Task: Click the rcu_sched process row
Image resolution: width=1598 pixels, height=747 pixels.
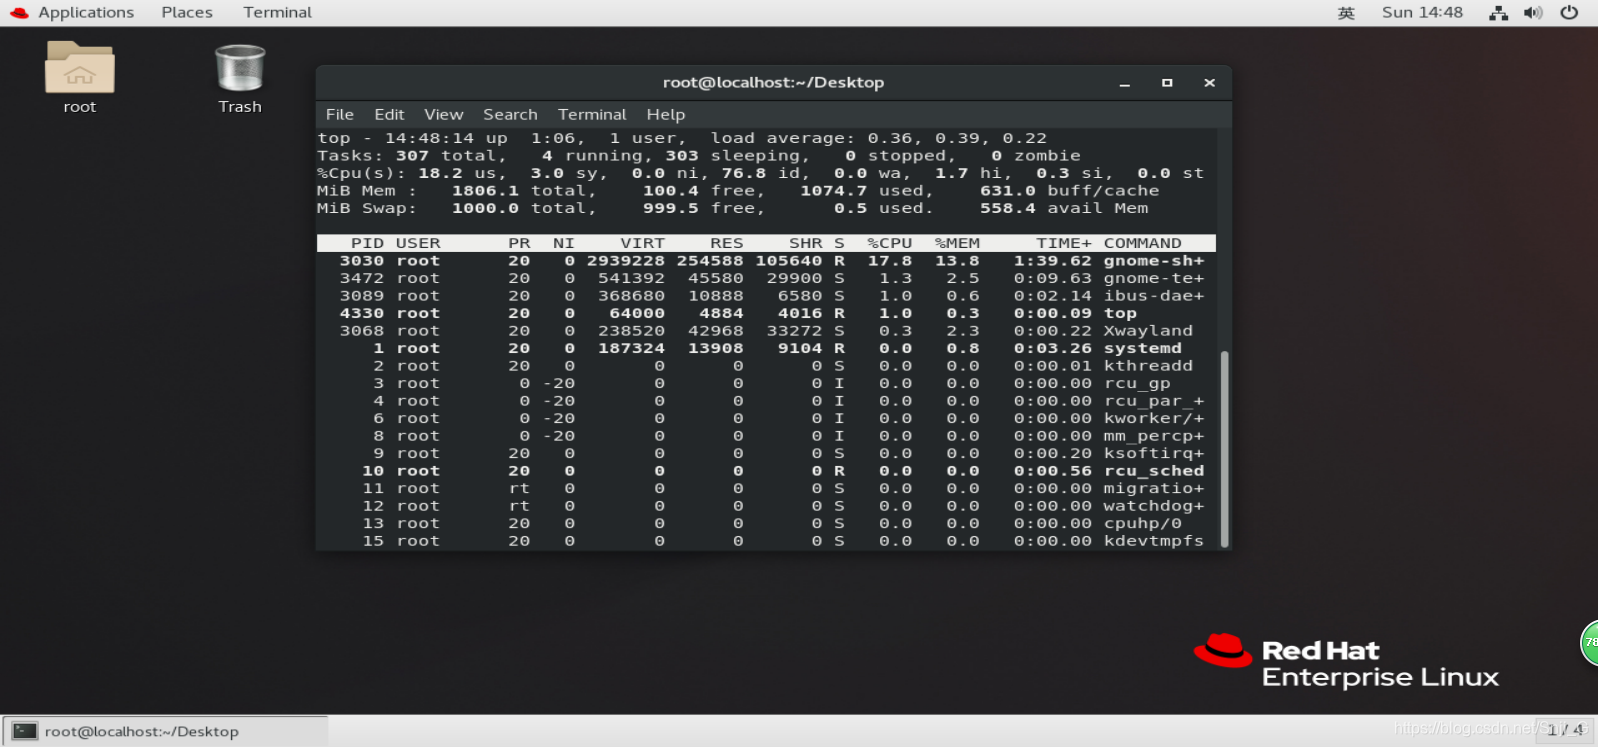Action: pos(766,471)
